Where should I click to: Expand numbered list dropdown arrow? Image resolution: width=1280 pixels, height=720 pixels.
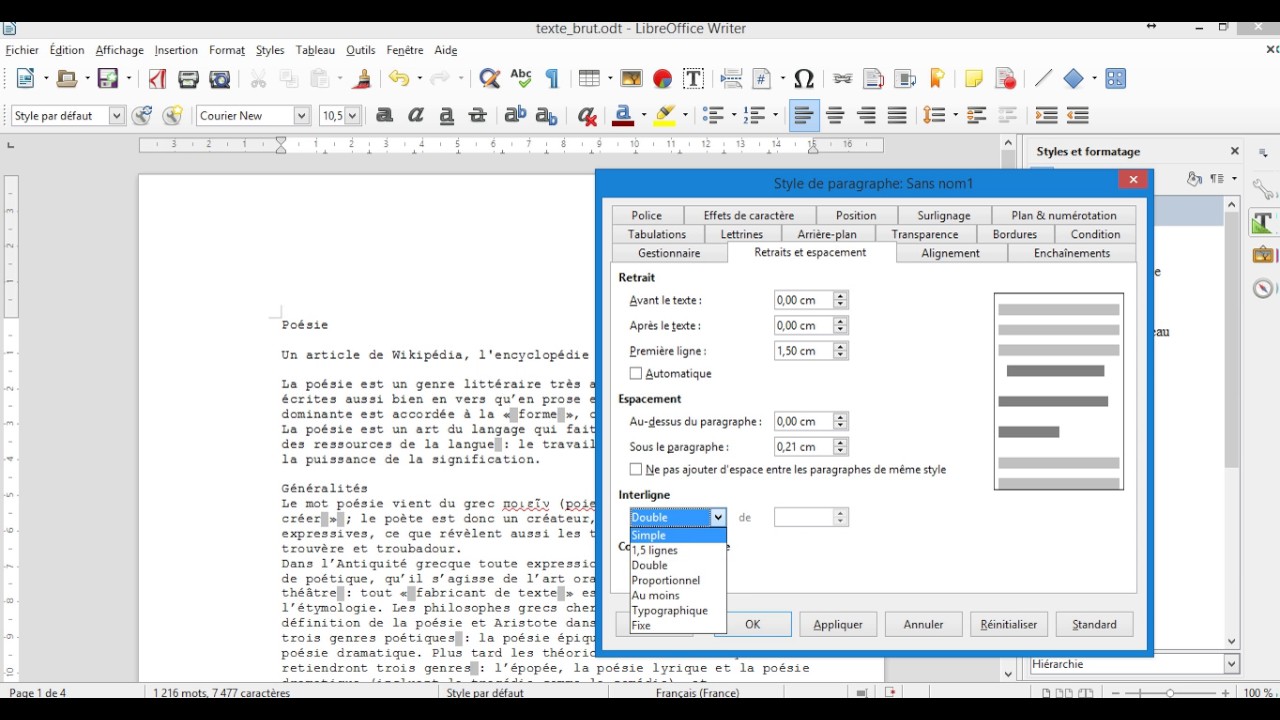click(774, 116)
